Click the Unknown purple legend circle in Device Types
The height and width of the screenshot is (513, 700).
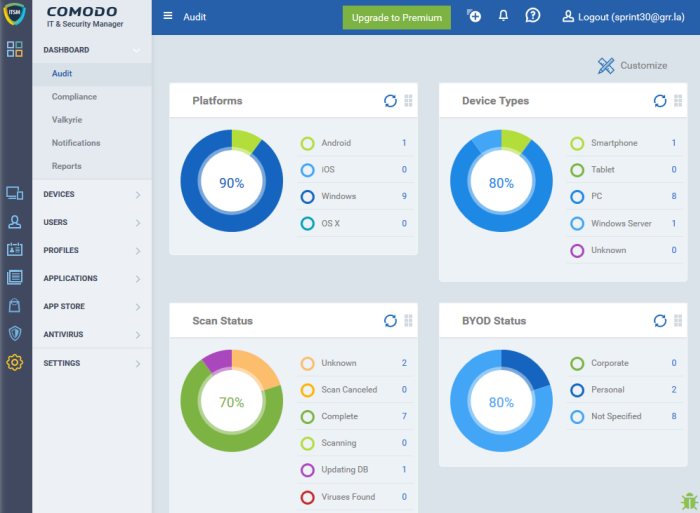577,250
